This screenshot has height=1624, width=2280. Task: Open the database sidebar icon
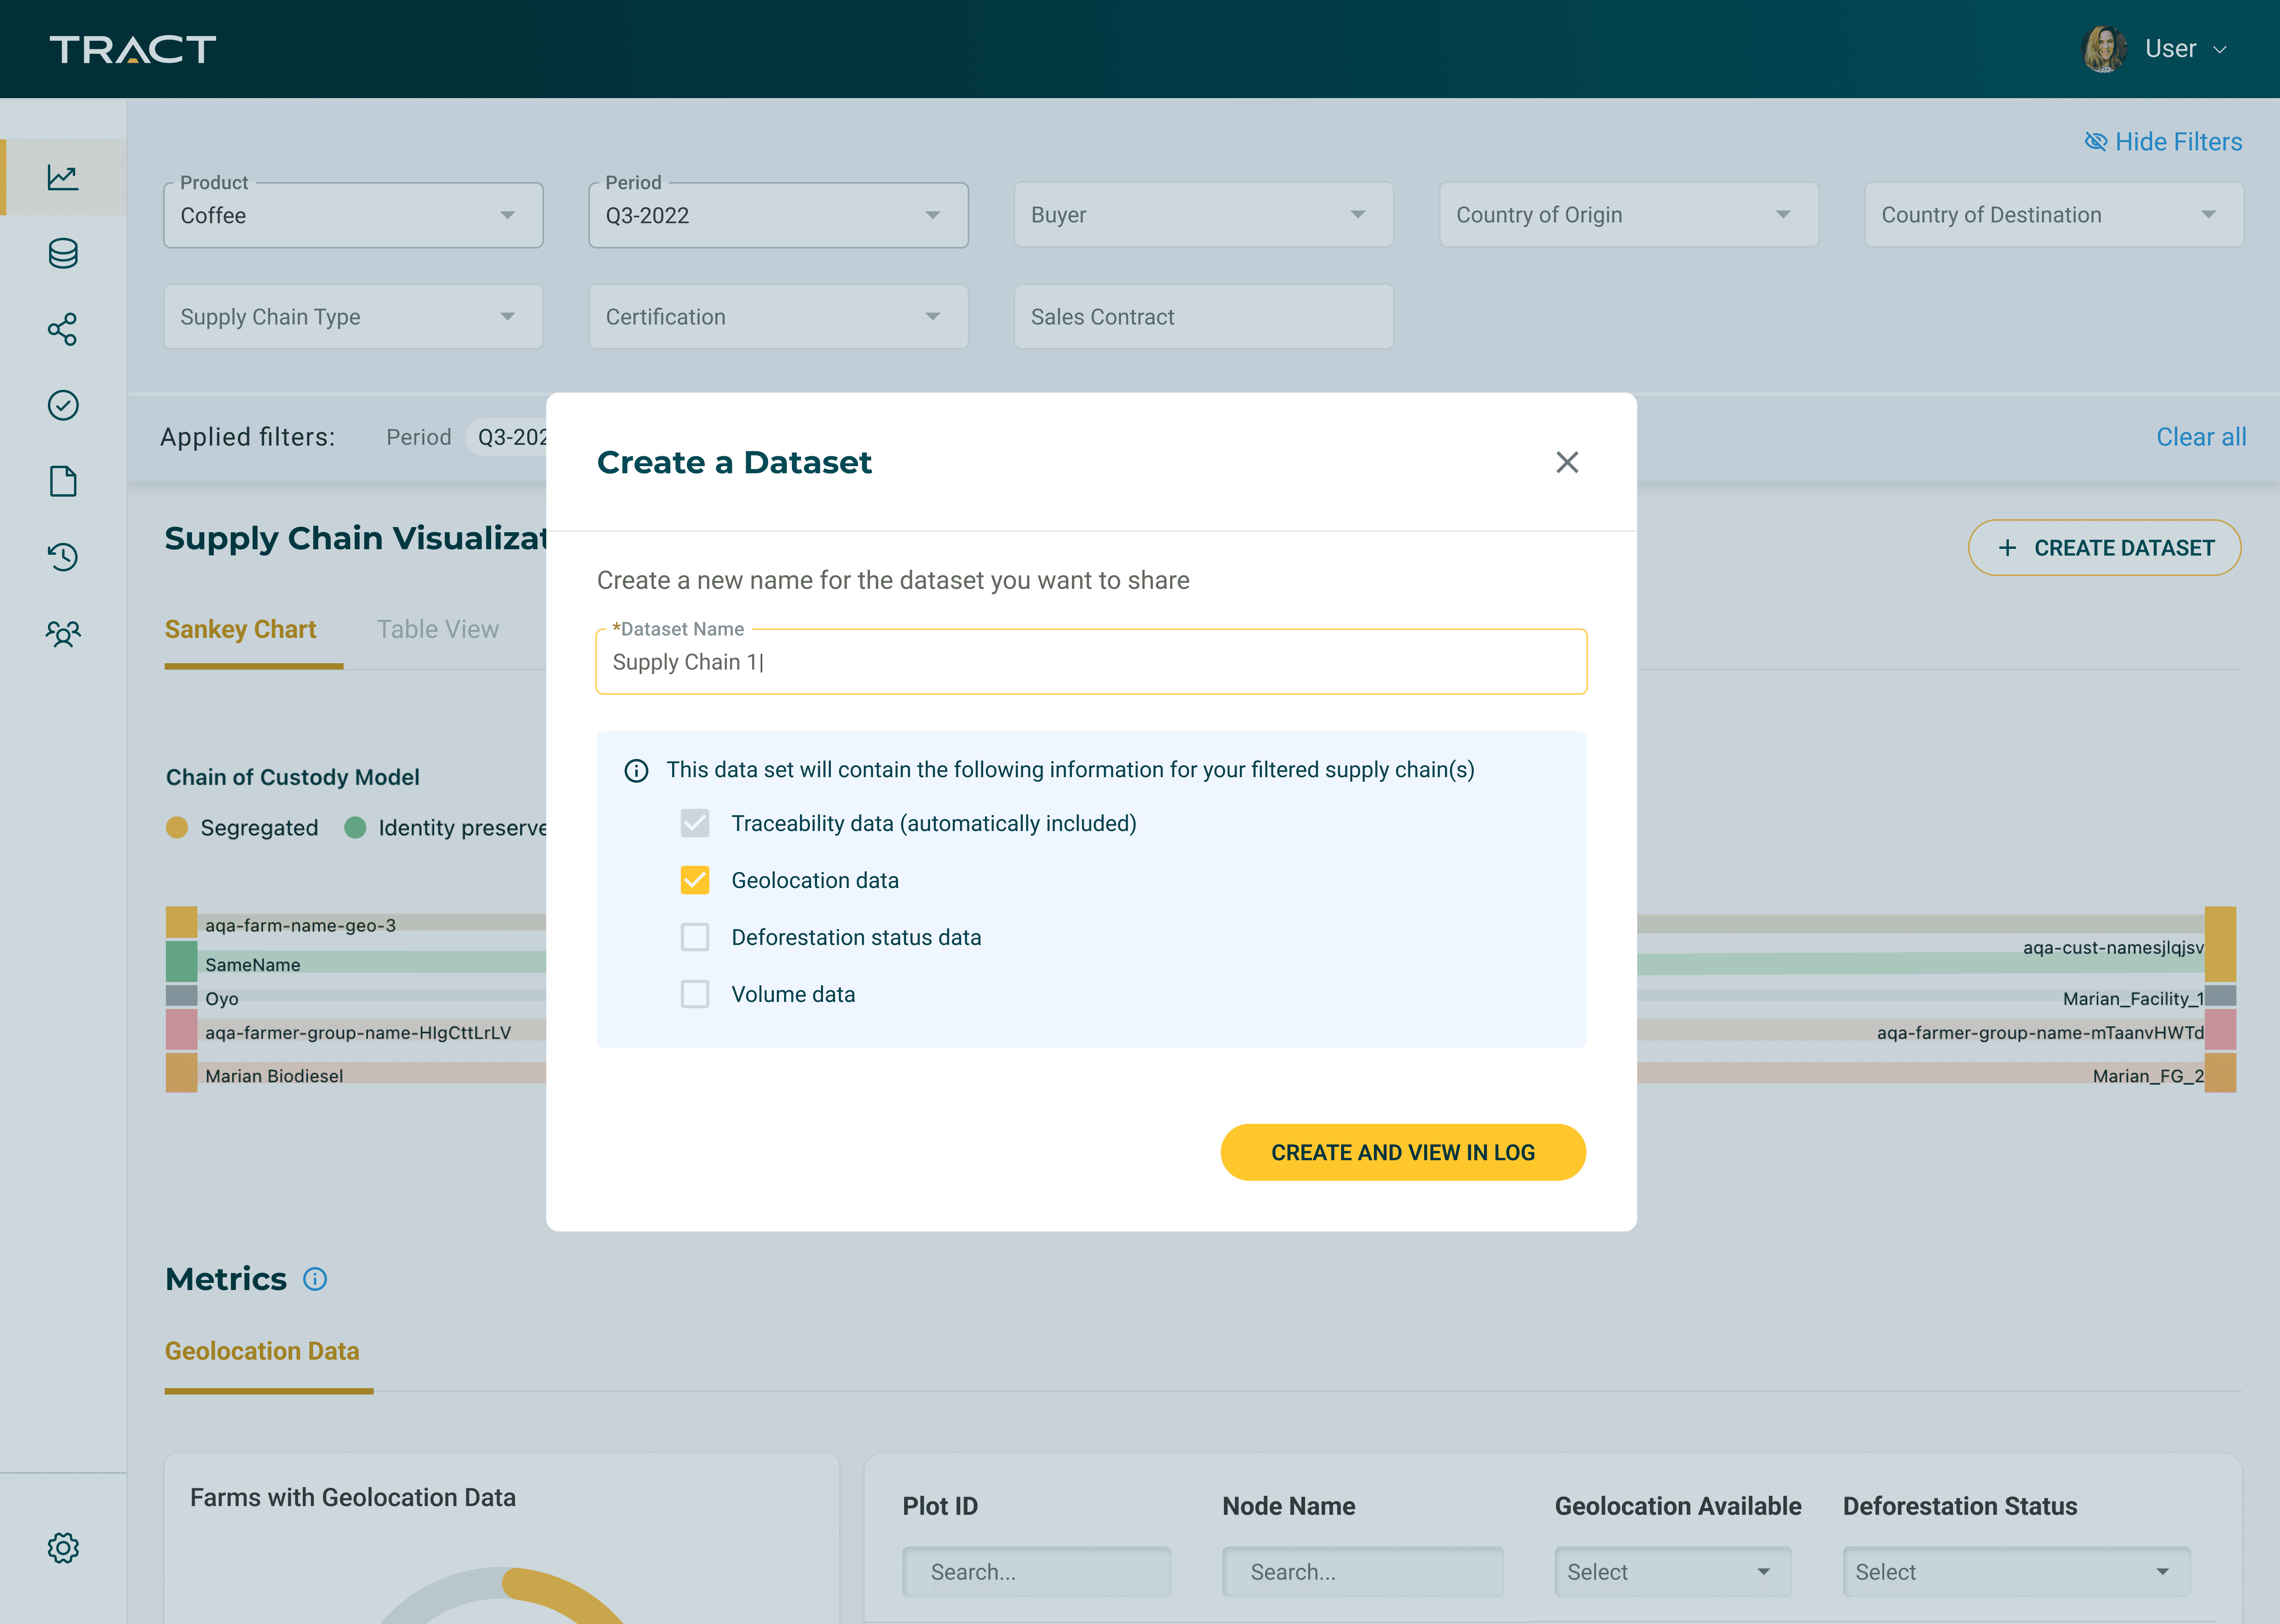(x=63, y=253)
